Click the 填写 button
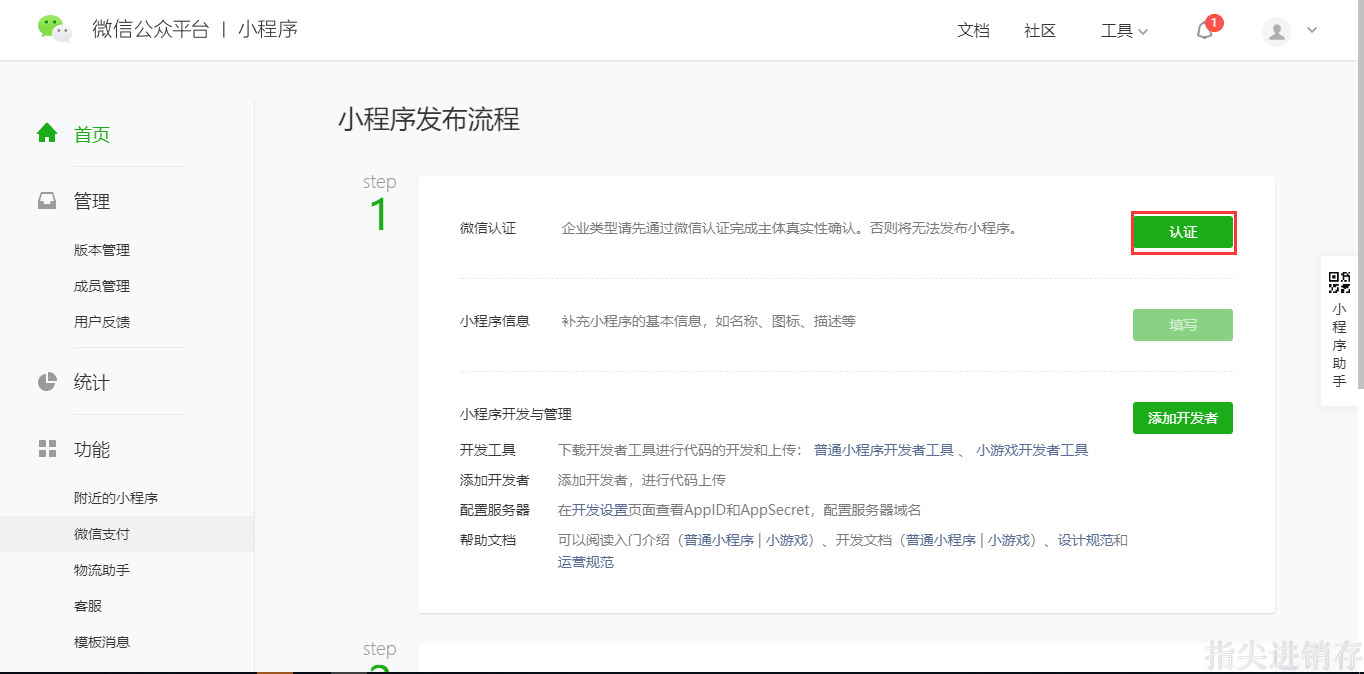Viewport: 1364px width, 674px height. pos(1183,325)
